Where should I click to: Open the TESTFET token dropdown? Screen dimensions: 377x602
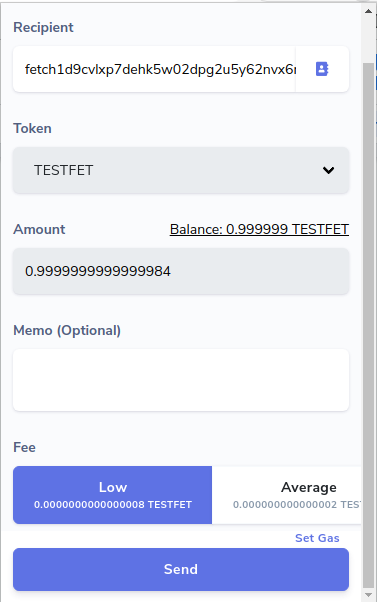pyautogui.click(x=181, y=170)
